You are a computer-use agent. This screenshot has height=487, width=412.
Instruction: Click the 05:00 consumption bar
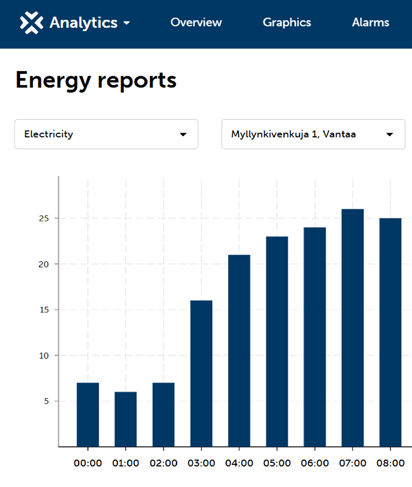pos(277,342)
